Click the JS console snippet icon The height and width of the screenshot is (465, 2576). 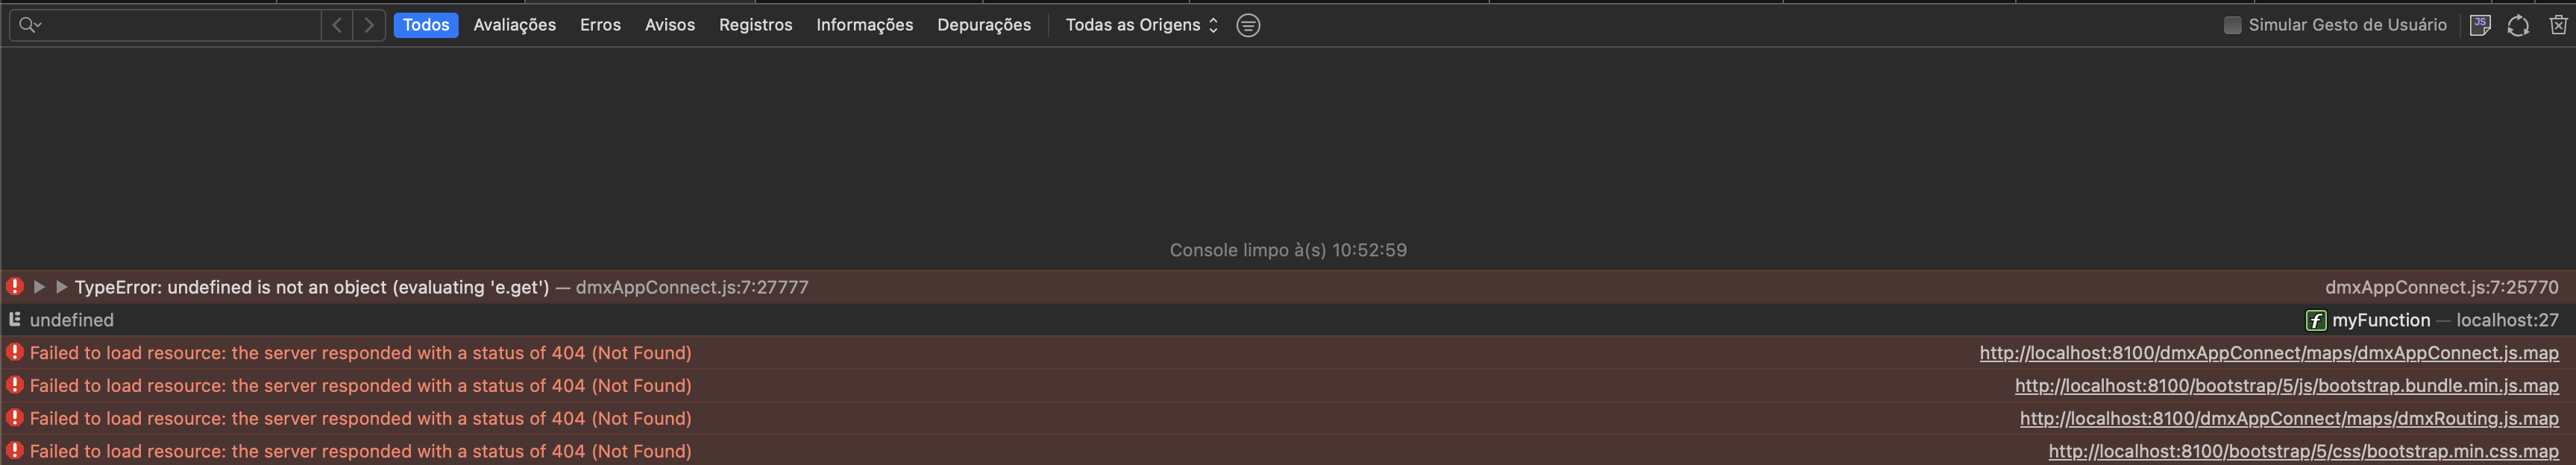point(2479,25)
